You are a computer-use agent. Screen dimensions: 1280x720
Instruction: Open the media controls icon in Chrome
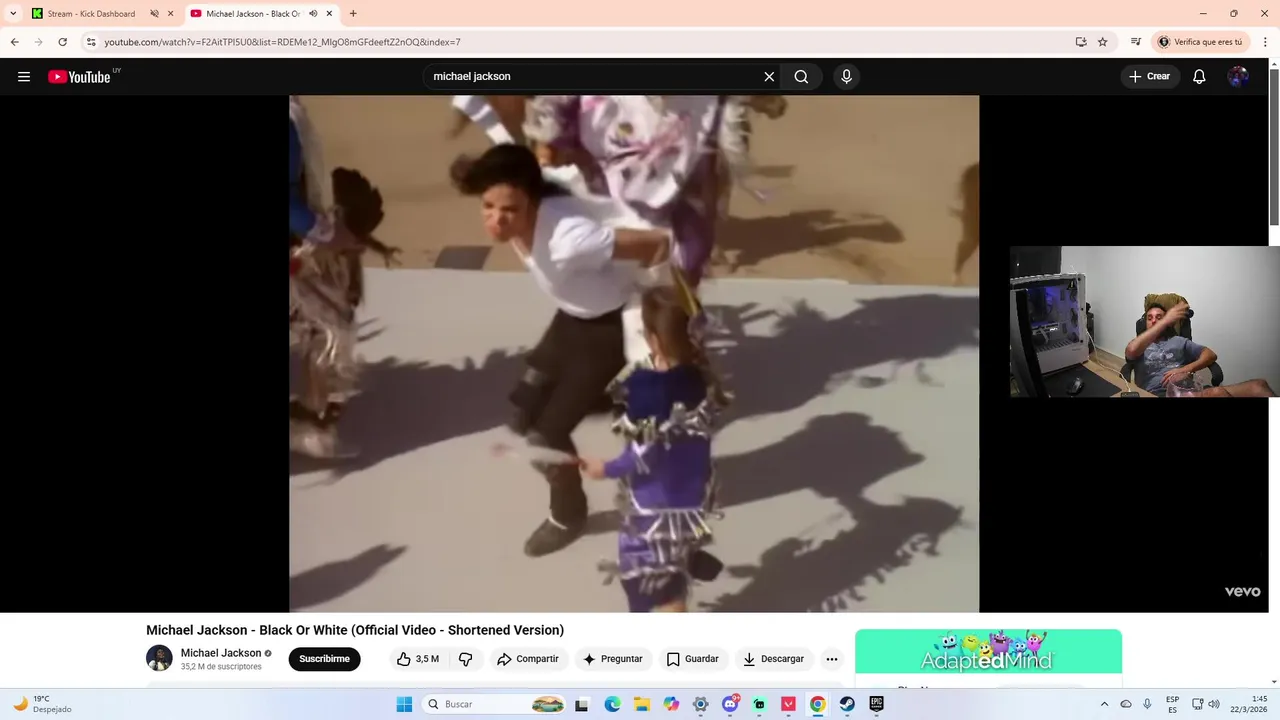coord(1136,42)
